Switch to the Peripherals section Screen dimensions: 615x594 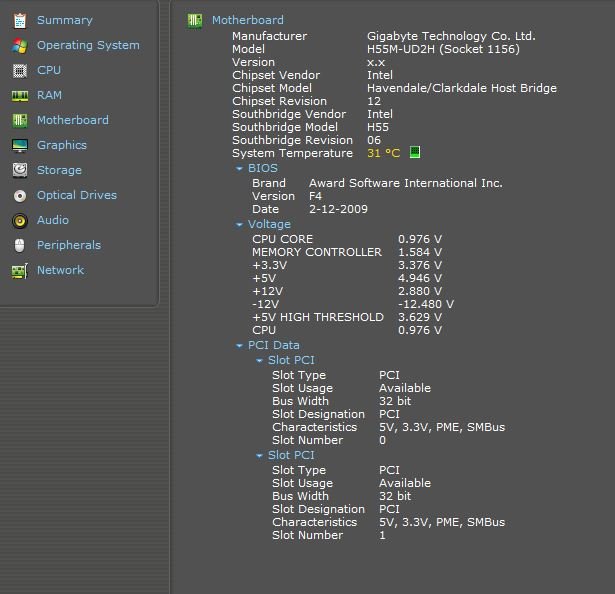(68, 245)
